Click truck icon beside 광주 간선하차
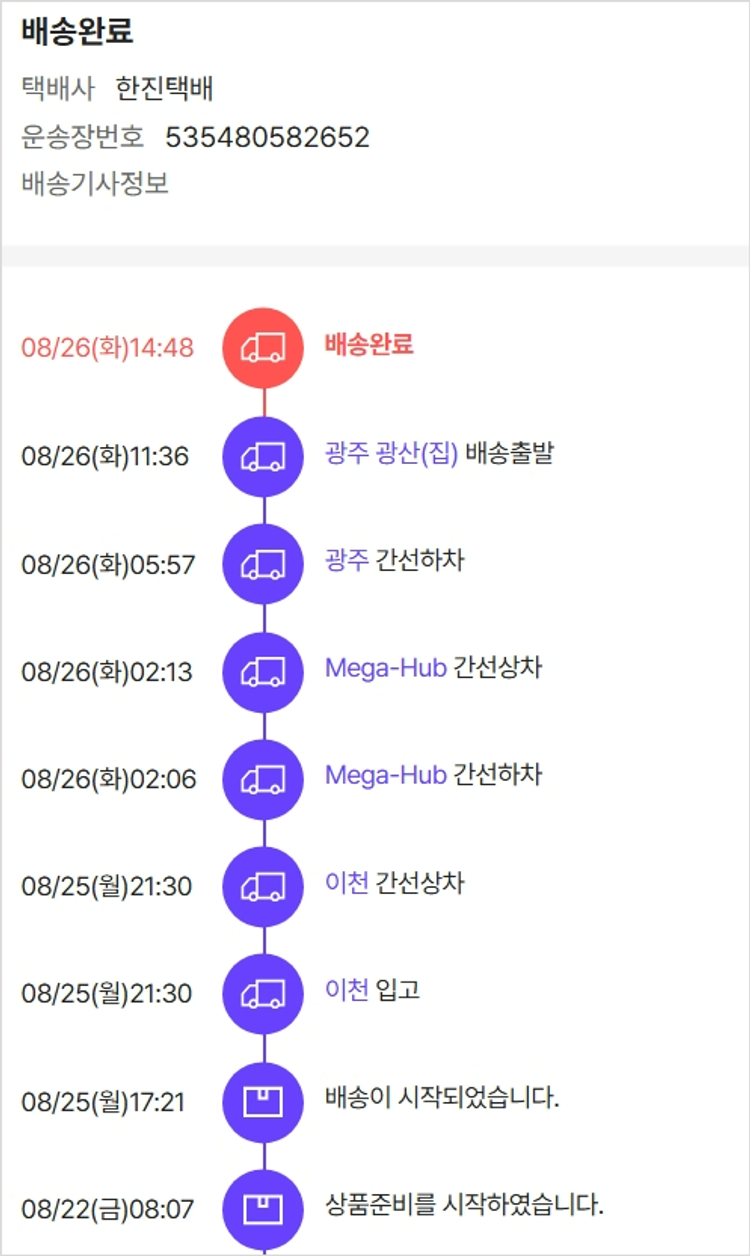Viewport: 750px width, 1256px height. 263,563
